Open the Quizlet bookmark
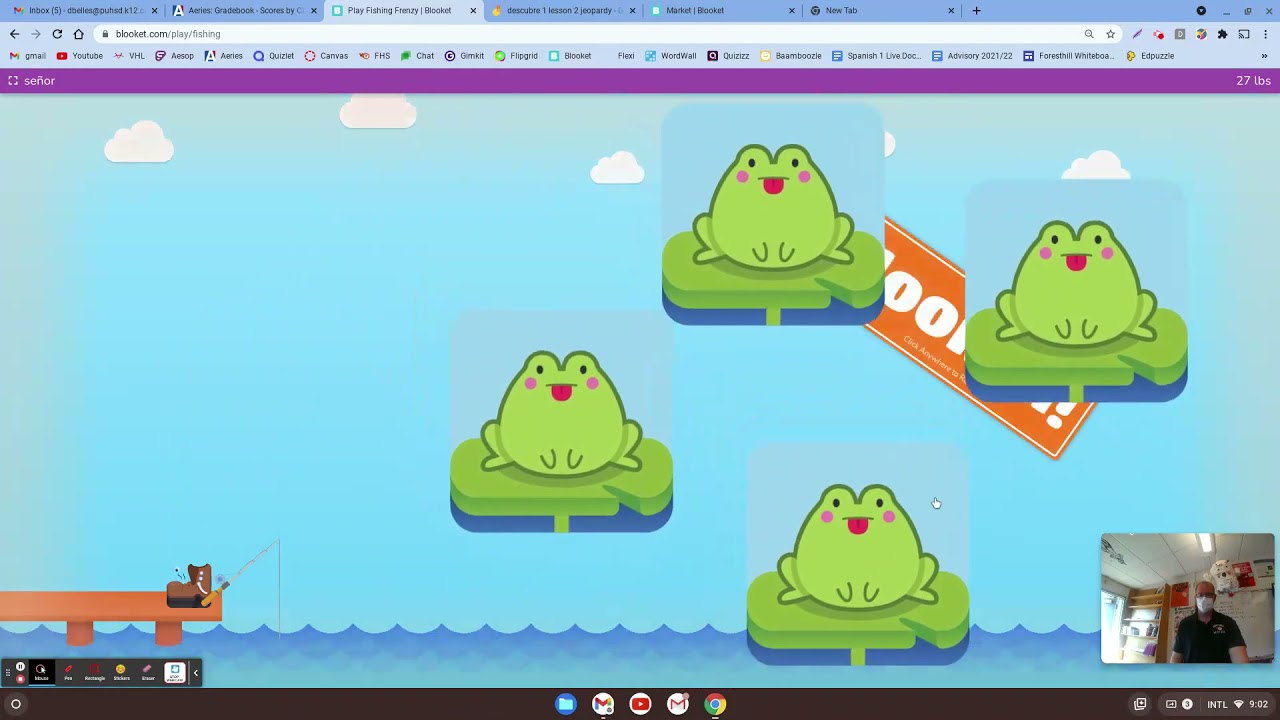The width and height of the screenshot is (1280, 720). pos(273,56)
